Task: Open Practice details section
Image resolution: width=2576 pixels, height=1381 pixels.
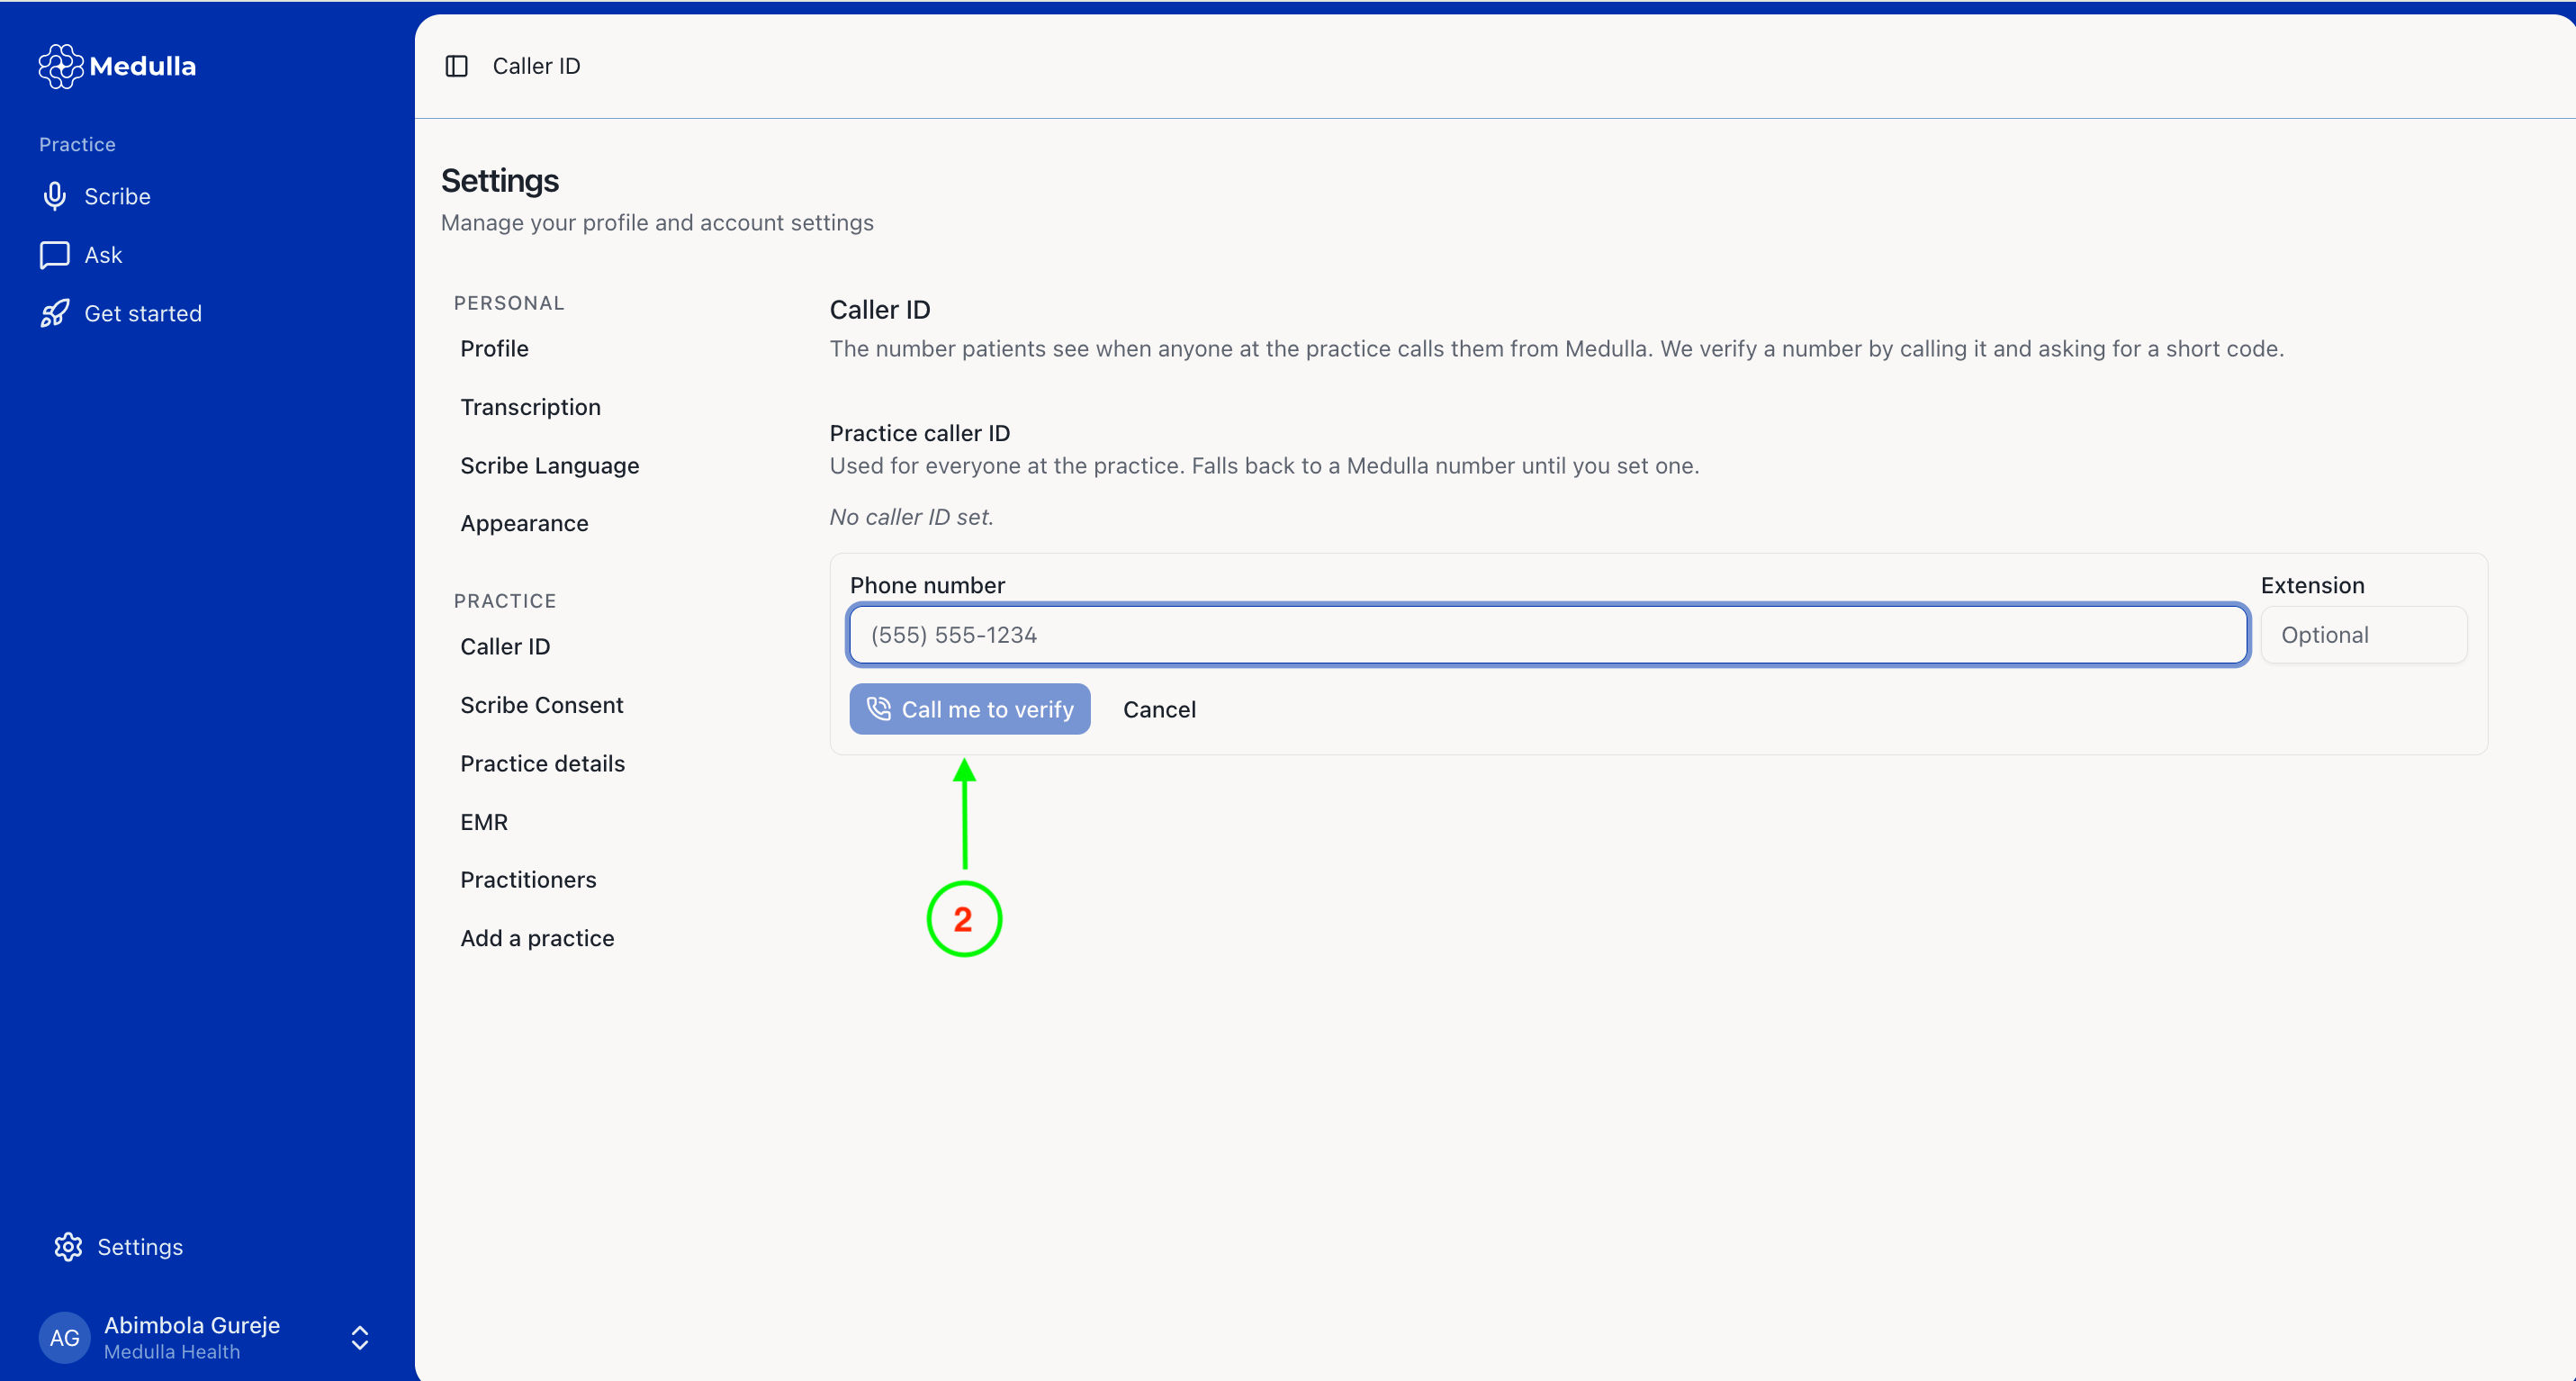Action: click(543, 763)
